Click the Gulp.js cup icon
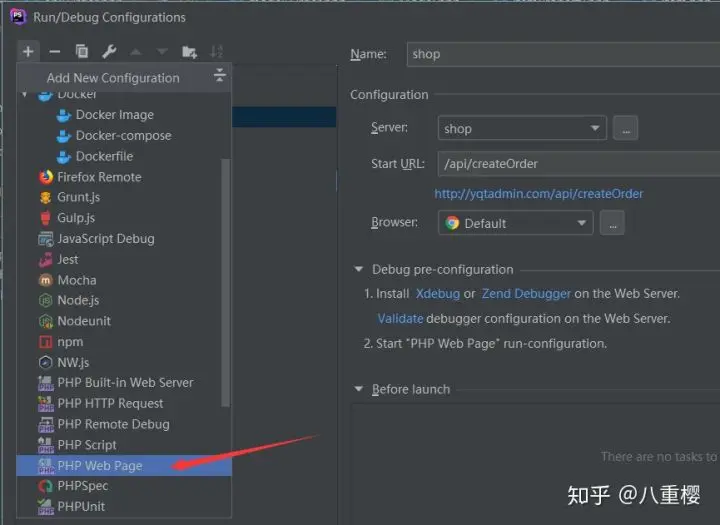The height and width of the screenshot is (525, 720). (x=45, y=218)
